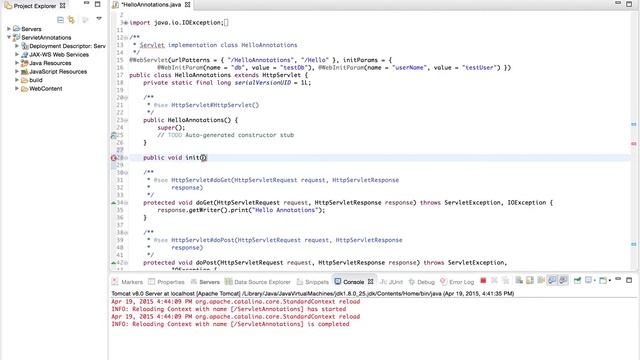Screen dimensions: 640x360
Task: Expand Java Resources node
Action: 17,63
